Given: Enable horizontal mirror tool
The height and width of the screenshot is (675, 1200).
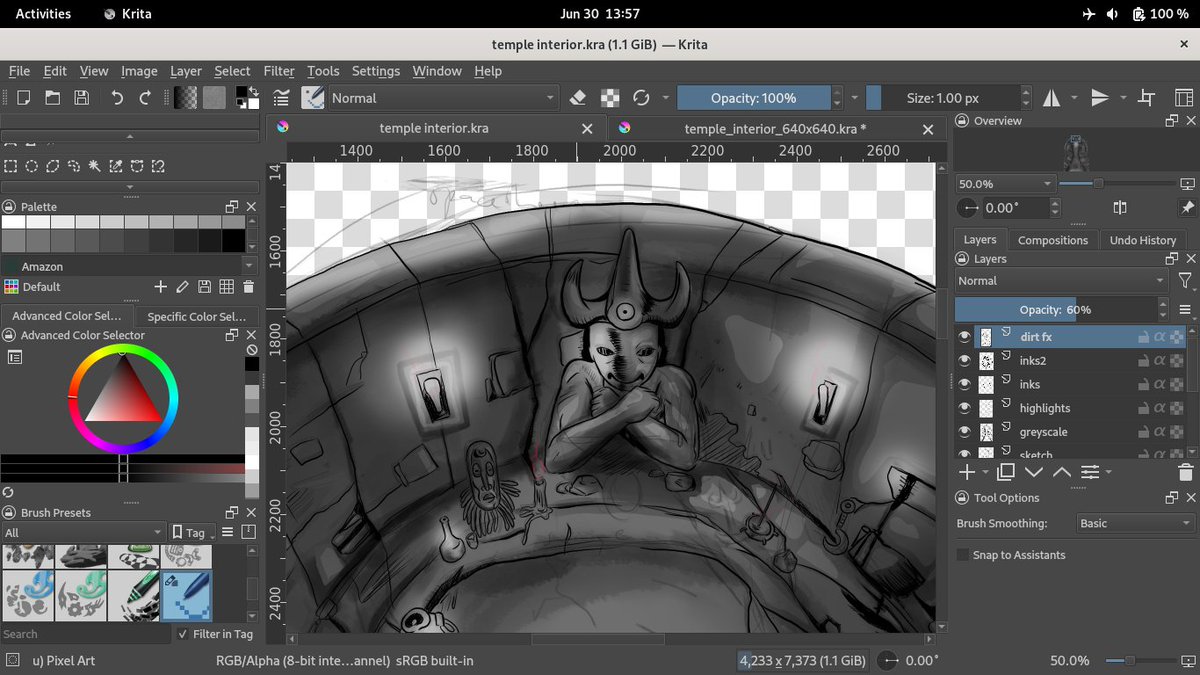Looking at the screenshot, I should 1052,98.
